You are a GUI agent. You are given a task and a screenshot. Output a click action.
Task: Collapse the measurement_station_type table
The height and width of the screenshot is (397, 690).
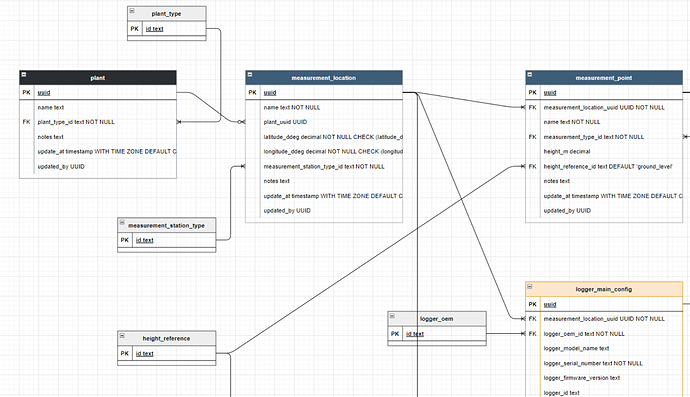(122, 223)
